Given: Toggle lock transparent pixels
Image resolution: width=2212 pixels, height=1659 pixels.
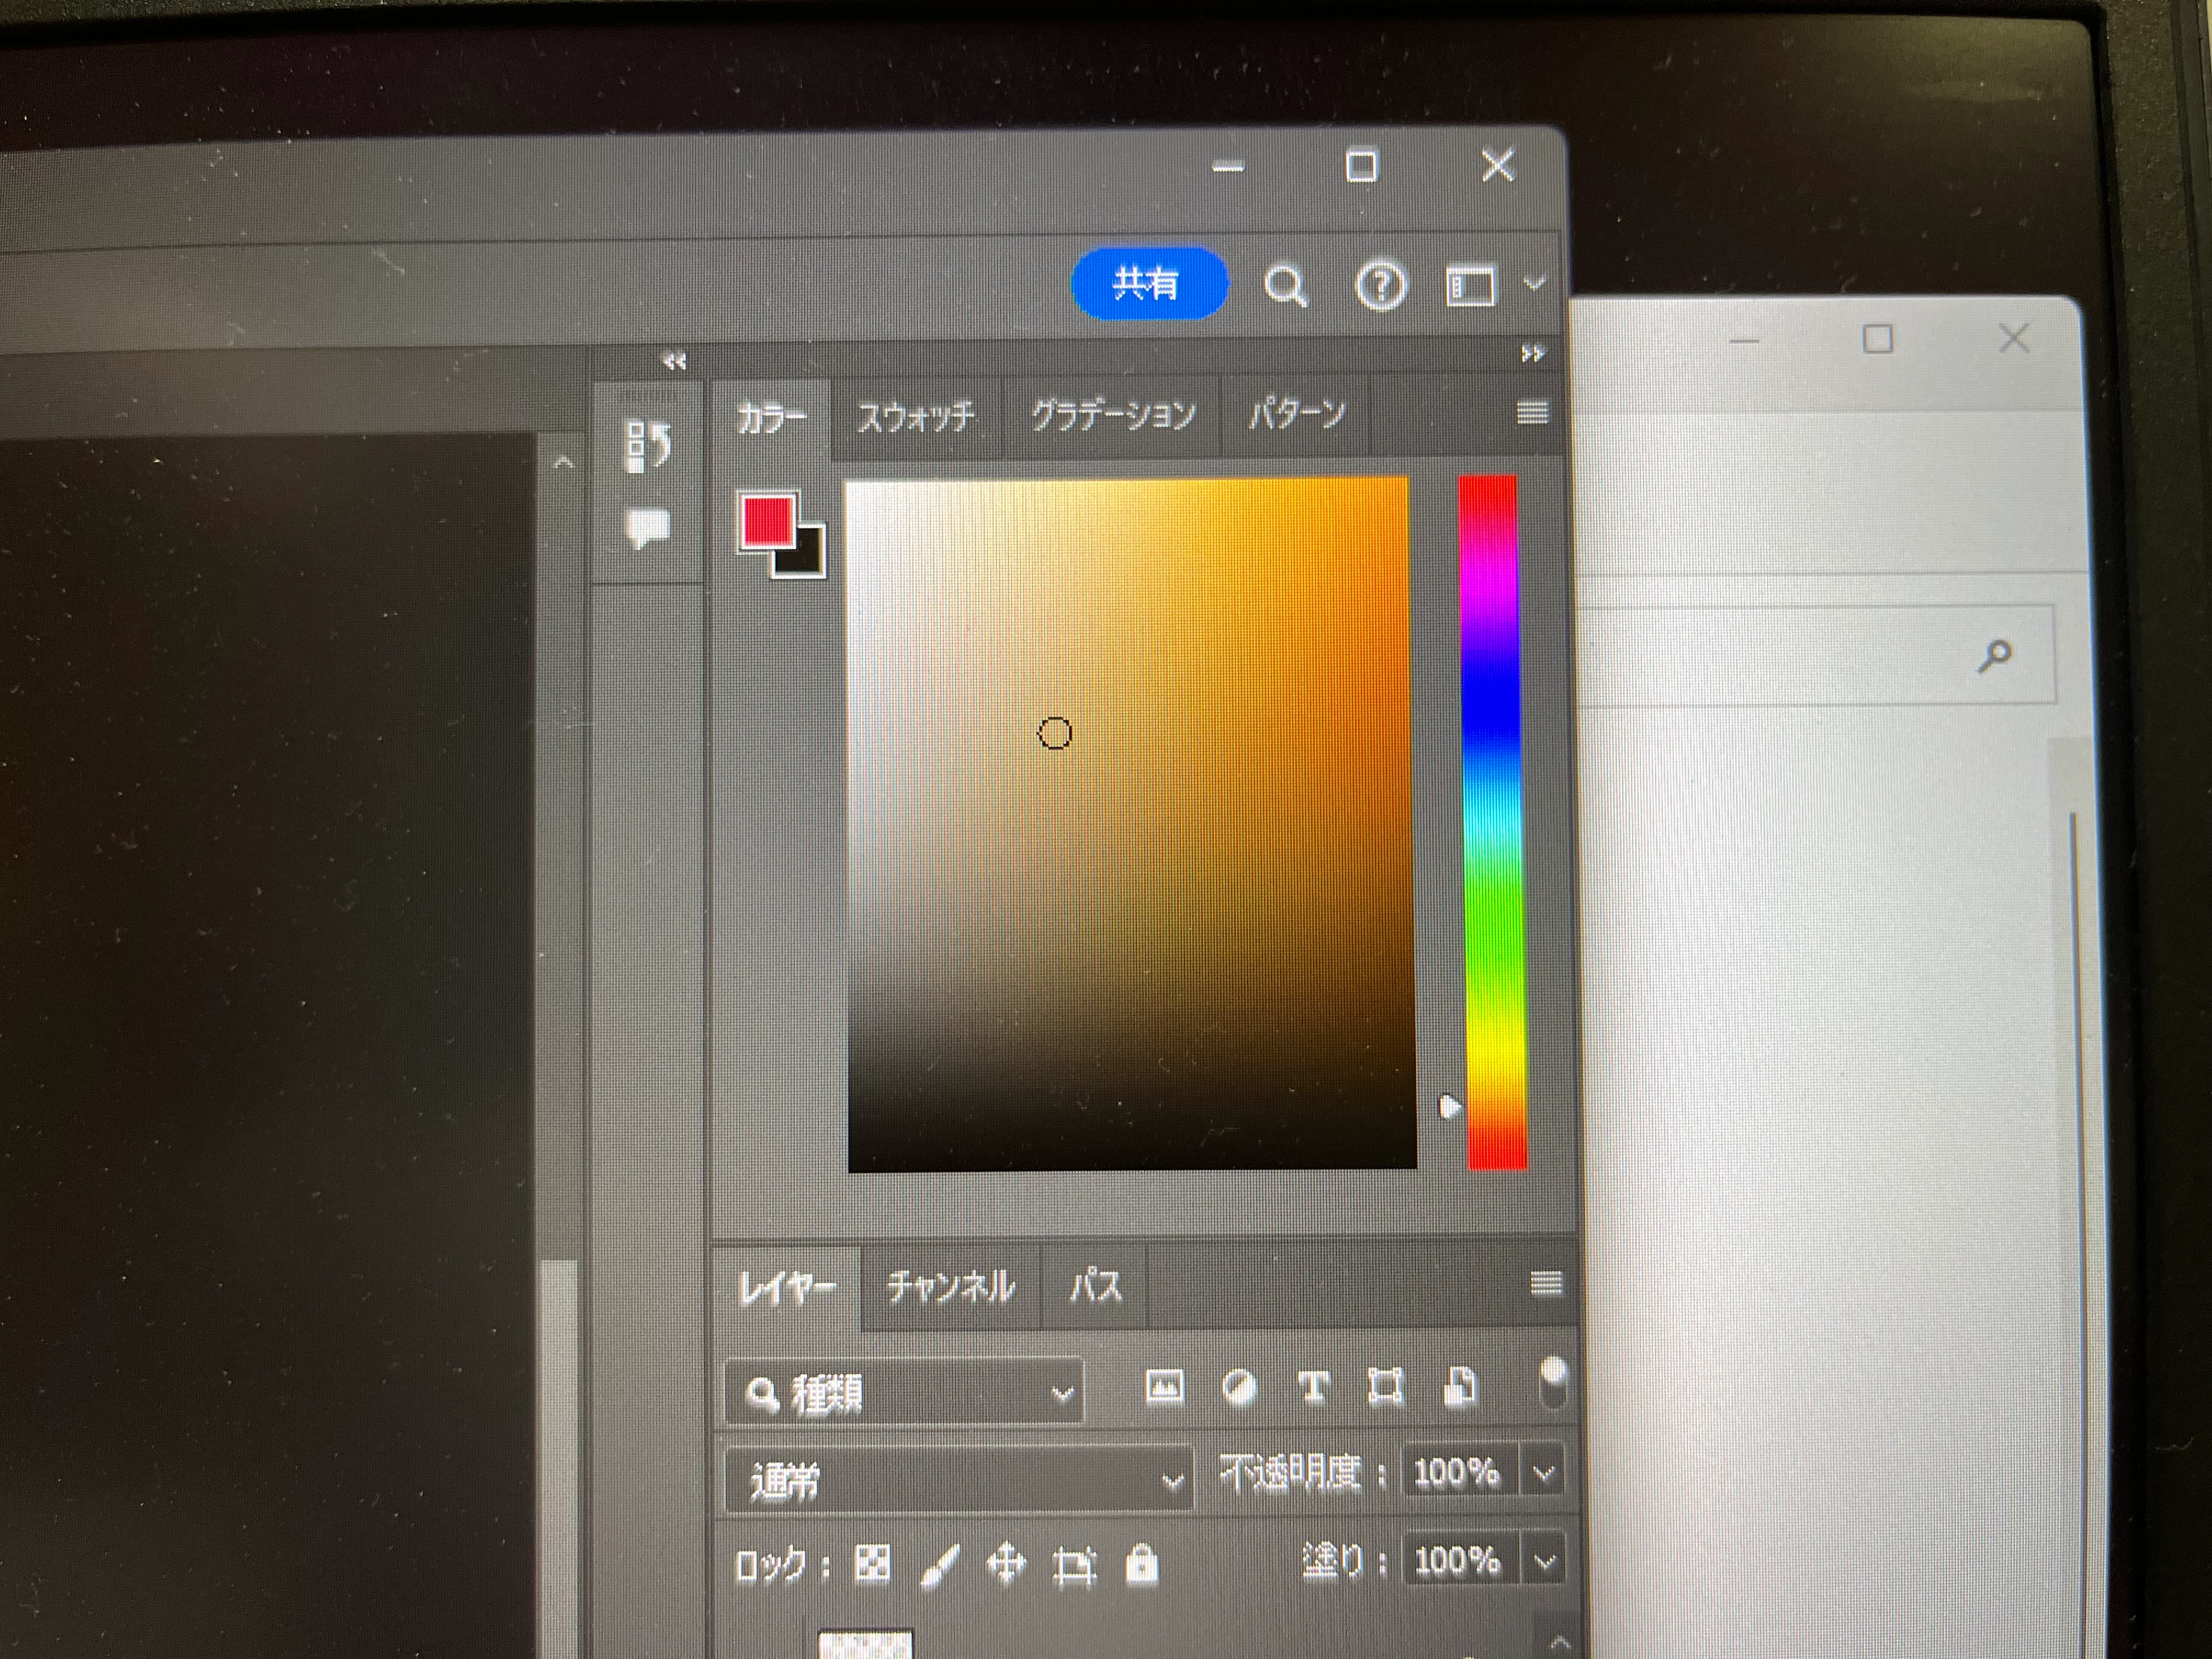Looking at the screenshot, I should pyautogui.click(x=872, y=1563).
